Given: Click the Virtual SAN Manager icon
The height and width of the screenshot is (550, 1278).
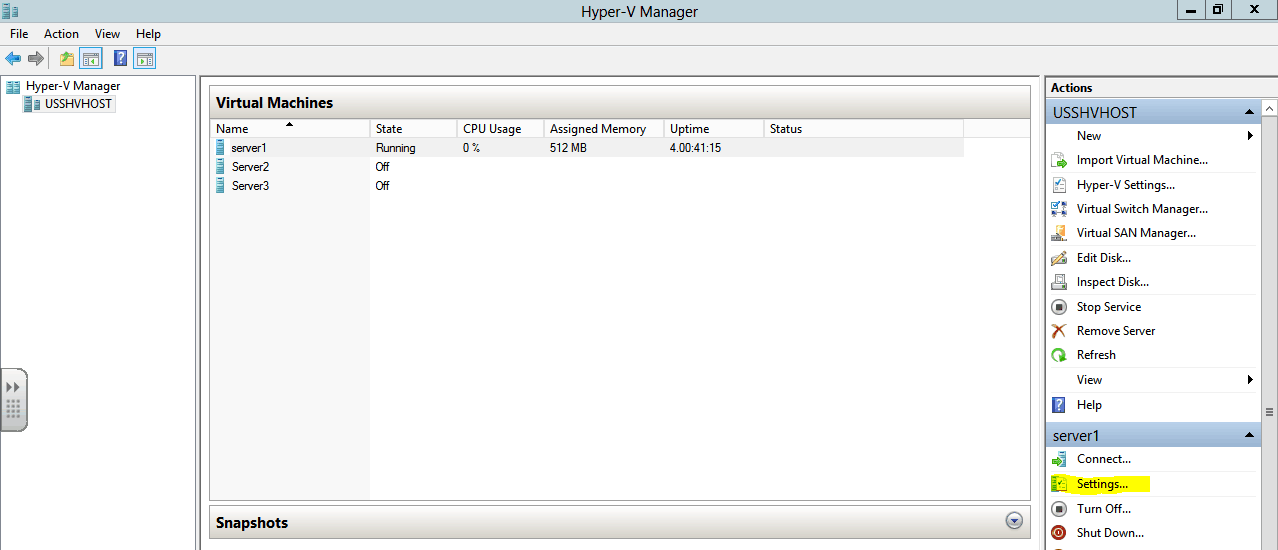Looking at the screenshot, I should pyautogui.click(x=1059, y=233).
